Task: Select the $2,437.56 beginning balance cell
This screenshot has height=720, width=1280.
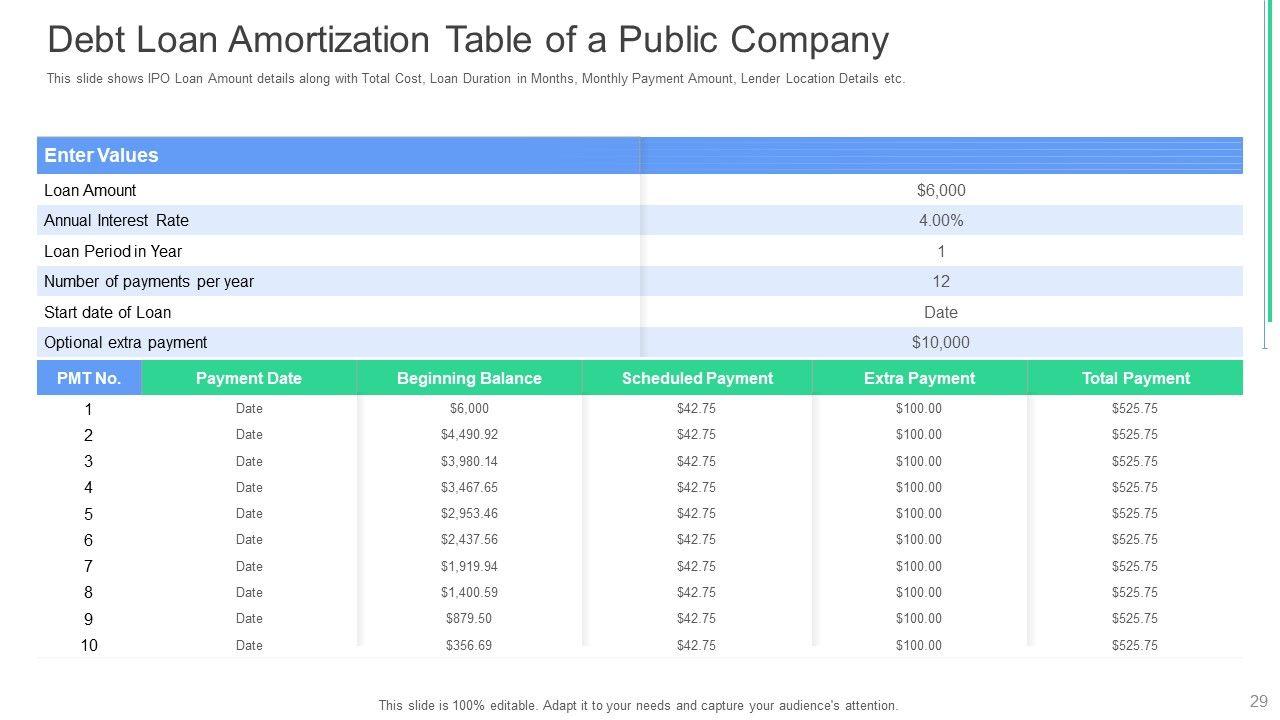Action: click(x=469, y=540)
